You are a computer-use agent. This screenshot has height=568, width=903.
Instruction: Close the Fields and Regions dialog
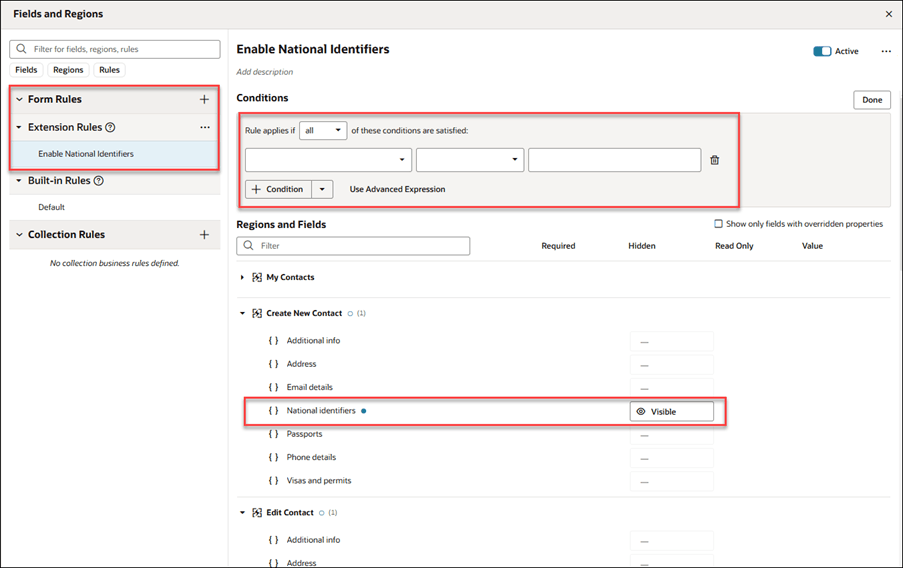[889, 14]
